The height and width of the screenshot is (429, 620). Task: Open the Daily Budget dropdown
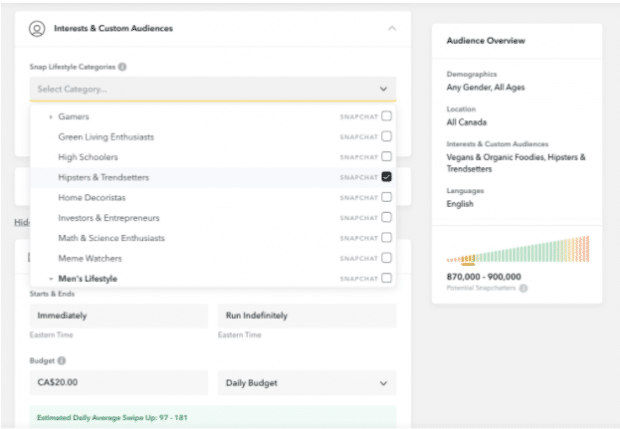pos(306,383)
